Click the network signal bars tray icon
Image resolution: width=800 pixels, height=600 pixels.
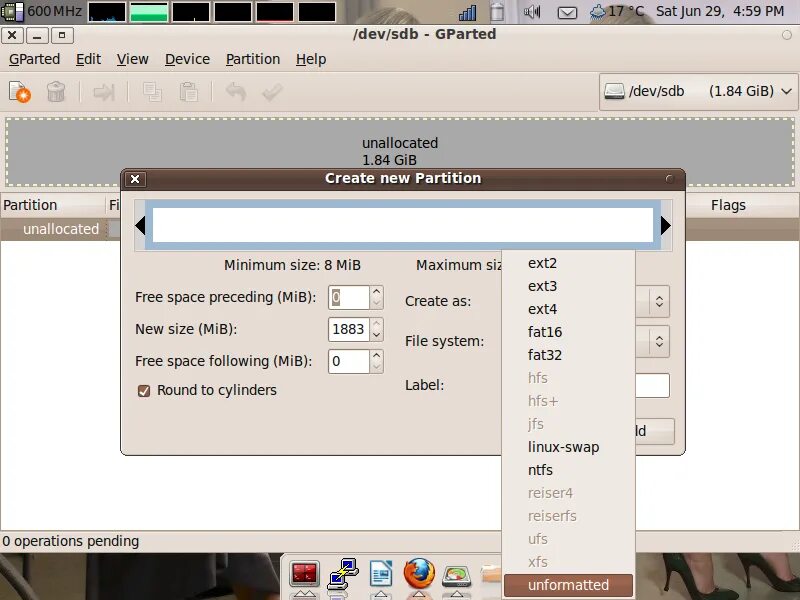tap(467, 12)
